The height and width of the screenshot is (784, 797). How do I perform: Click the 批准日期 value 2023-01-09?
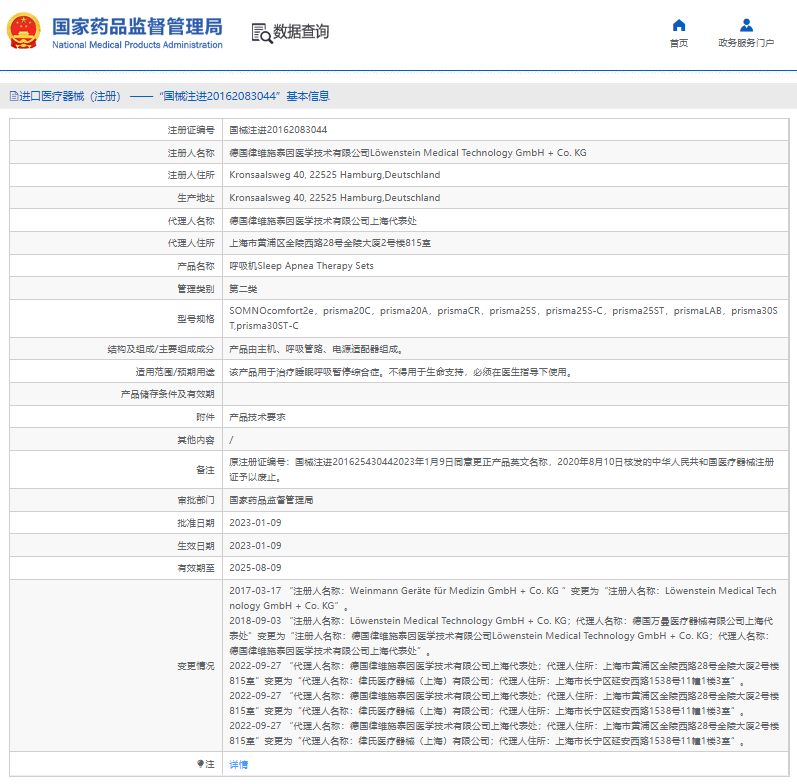click(255, 523)
